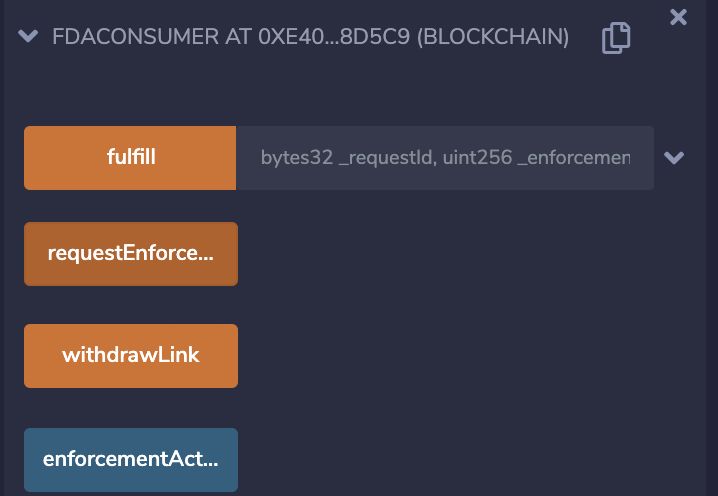Open the expanded fulfill input fields via arrow
This screenshot has height=496, width=718.
coord(674,158)
